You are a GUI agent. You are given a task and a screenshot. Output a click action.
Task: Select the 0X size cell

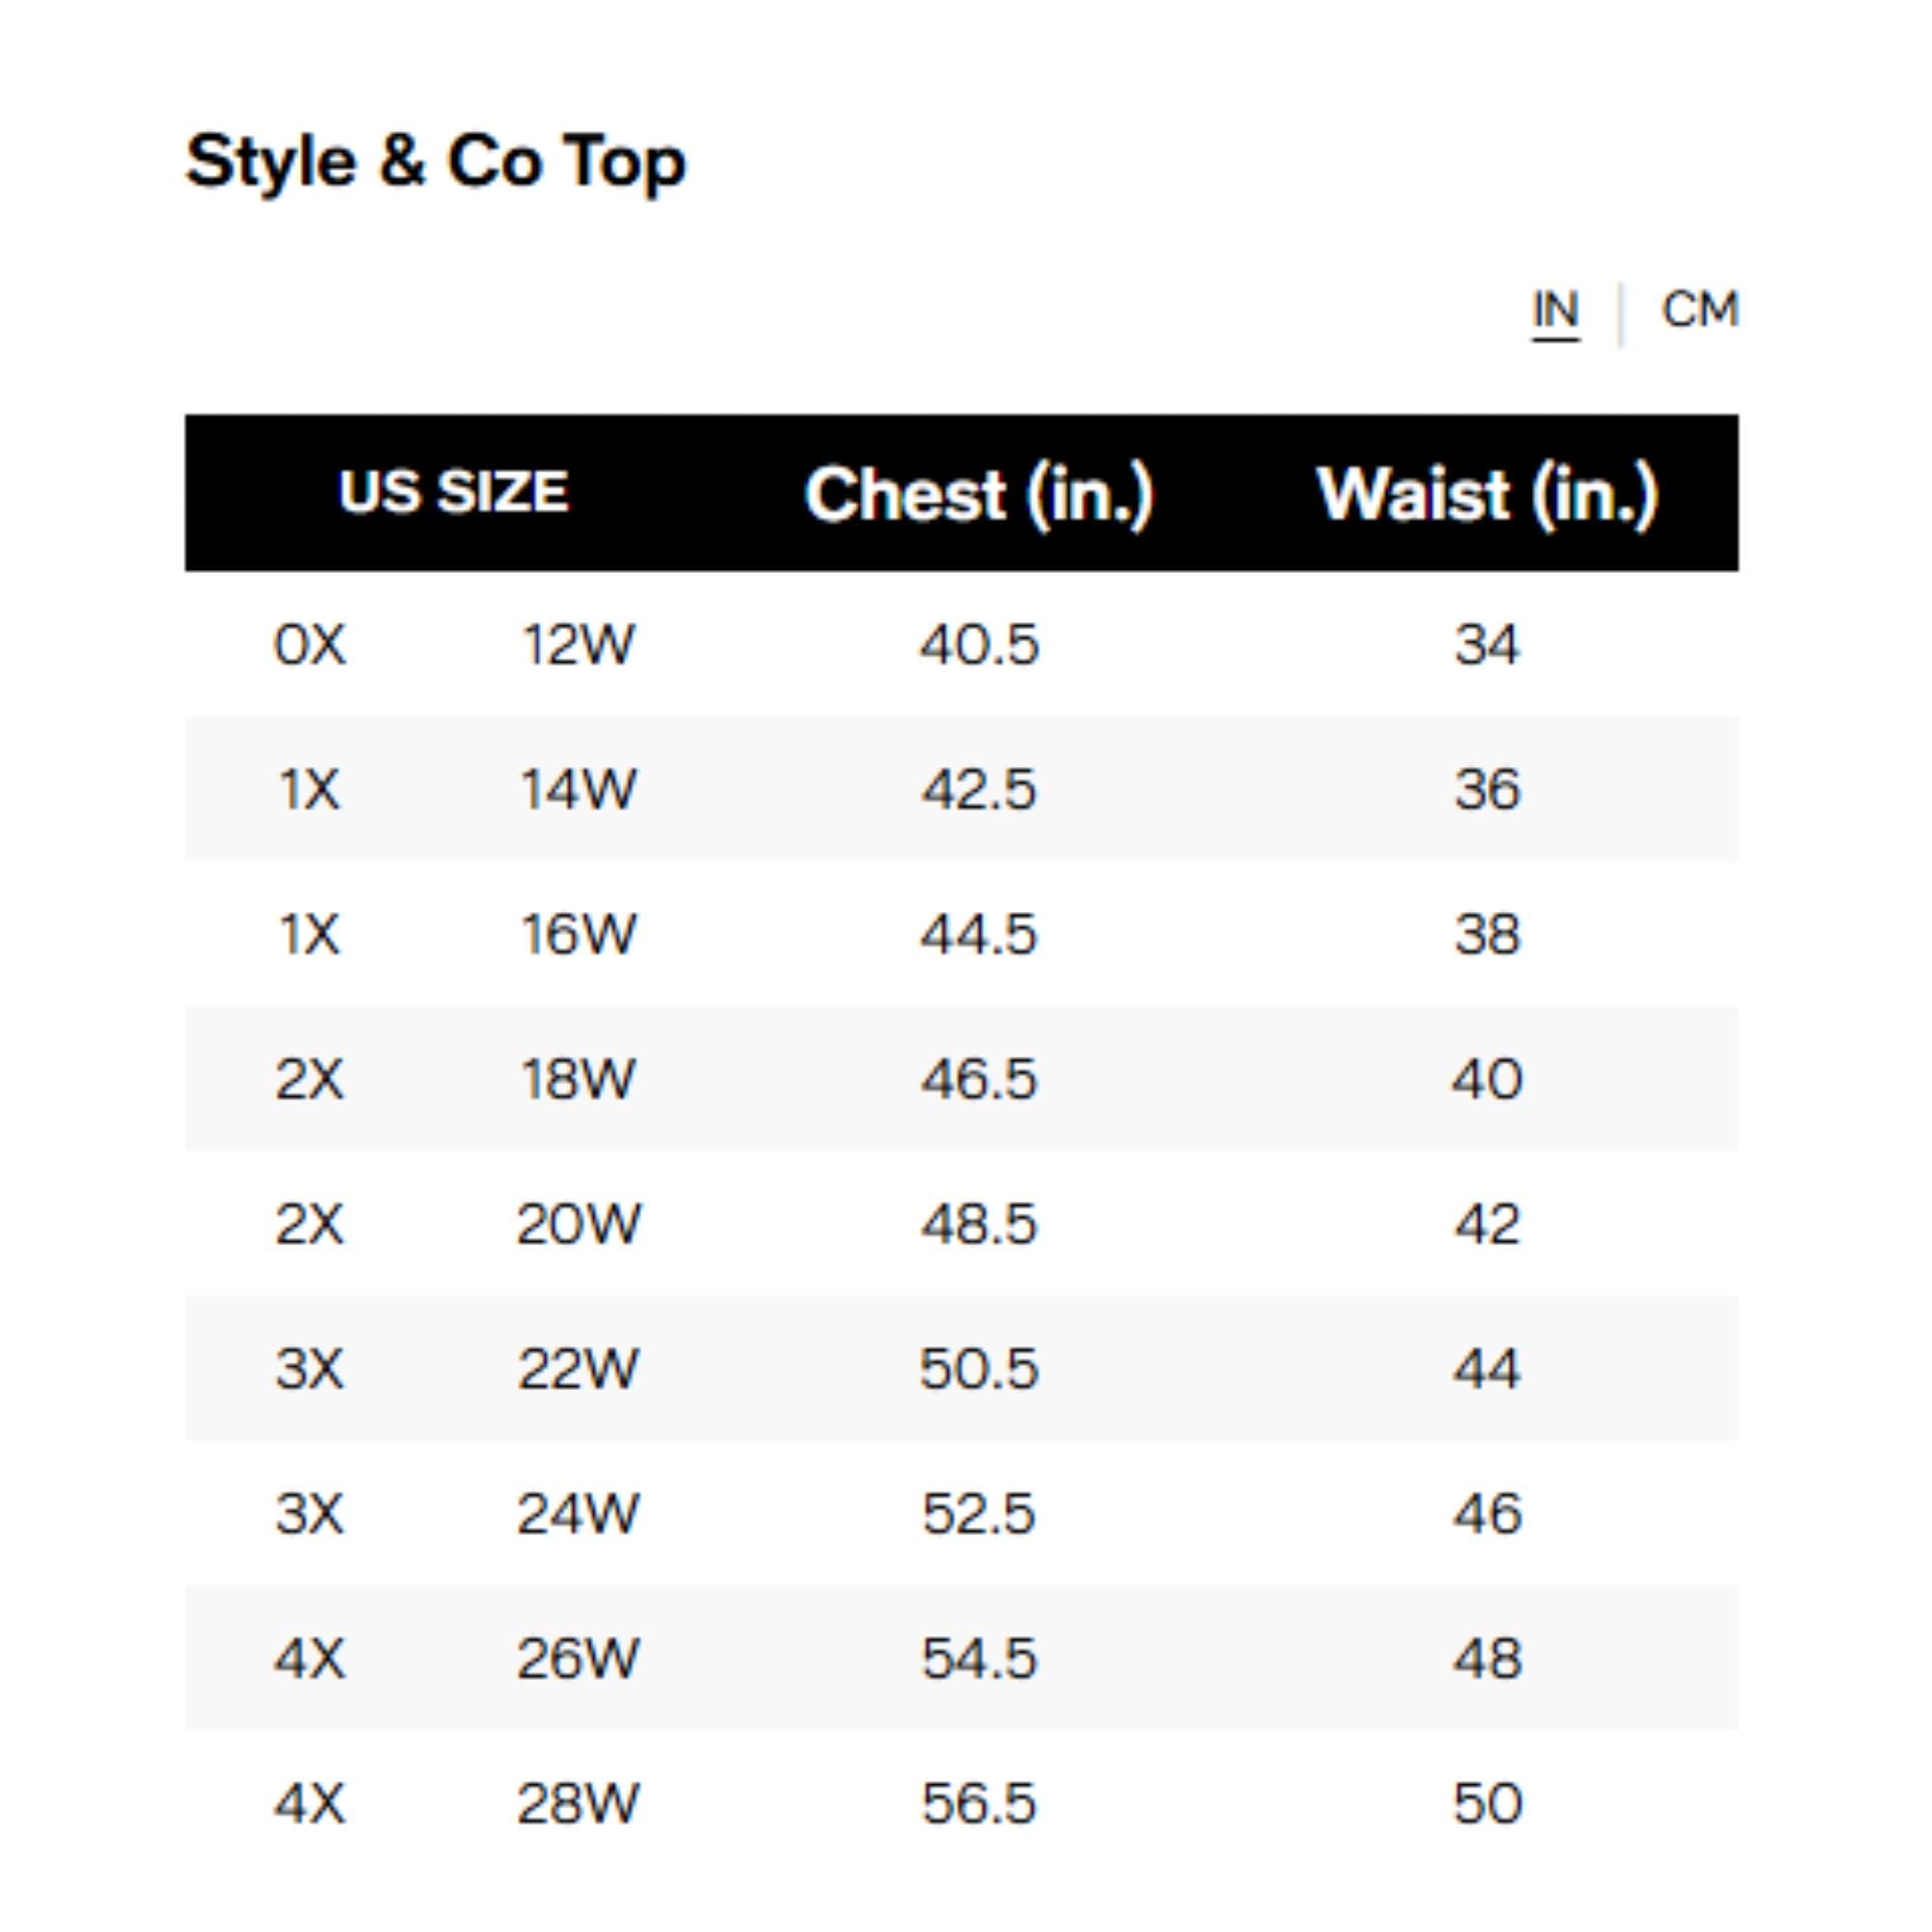pyautogui.click(x=310, y=645)
